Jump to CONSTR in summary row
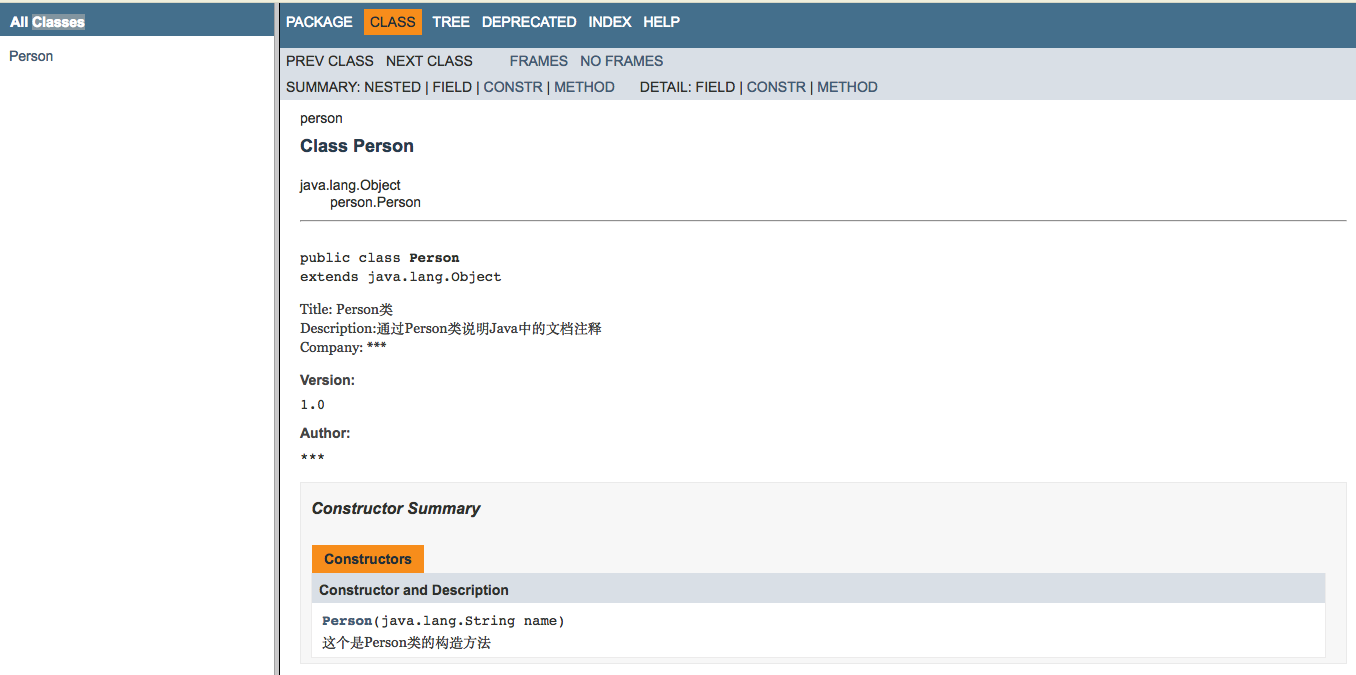This screenshot has height=675, width=1356. coord(513,87)
